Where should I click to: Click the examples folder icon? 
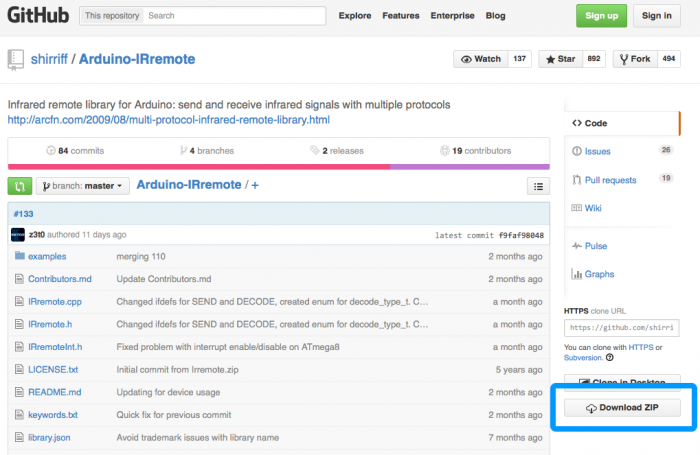20,255
